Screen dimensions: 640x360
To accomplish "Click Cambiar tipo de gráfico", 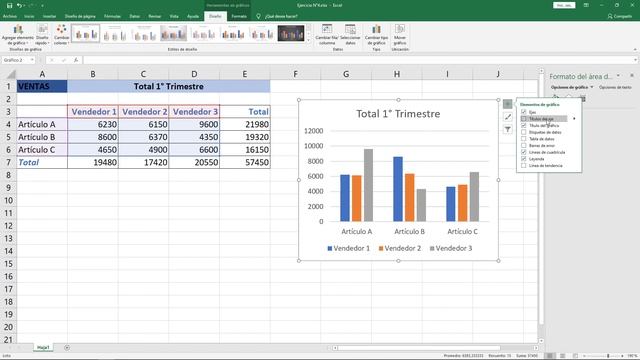I will [376, 35].
